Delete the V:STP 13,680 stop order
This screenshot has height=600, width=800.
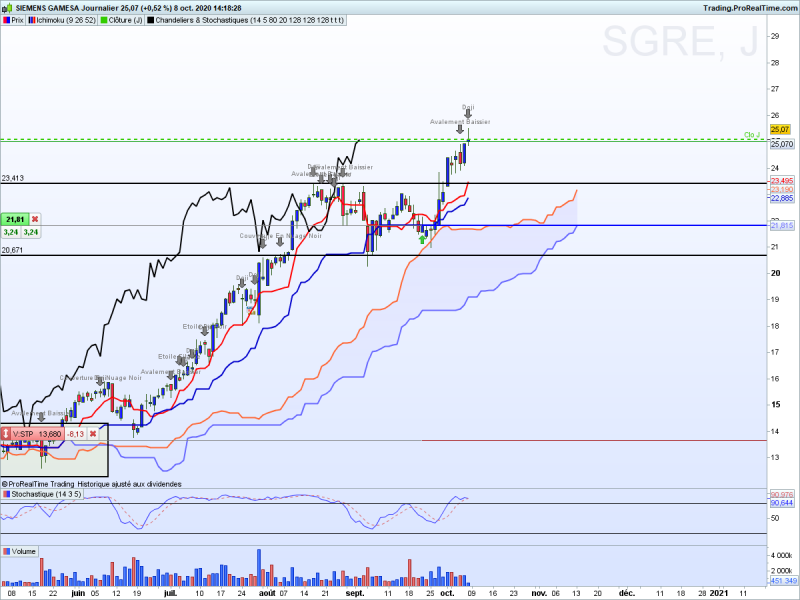93,434
